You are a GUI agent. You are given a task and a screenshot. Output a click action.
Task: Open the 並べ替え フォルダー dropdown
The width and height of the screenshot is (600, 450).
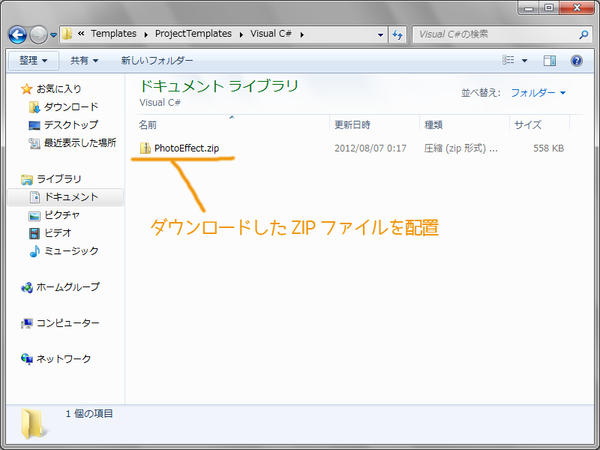pos(538,93)
